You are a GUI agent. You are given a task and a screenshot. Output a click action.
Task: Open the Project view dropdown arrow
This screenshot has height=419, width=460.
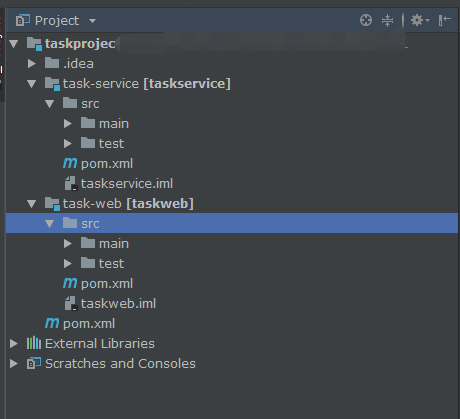(x=92, y=21)
